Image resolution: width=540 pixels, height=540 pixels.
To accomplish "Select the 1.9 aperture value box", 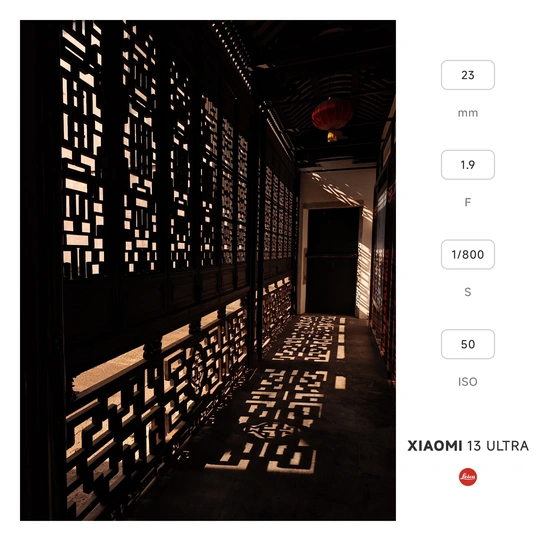I will [x=468, y=165].
